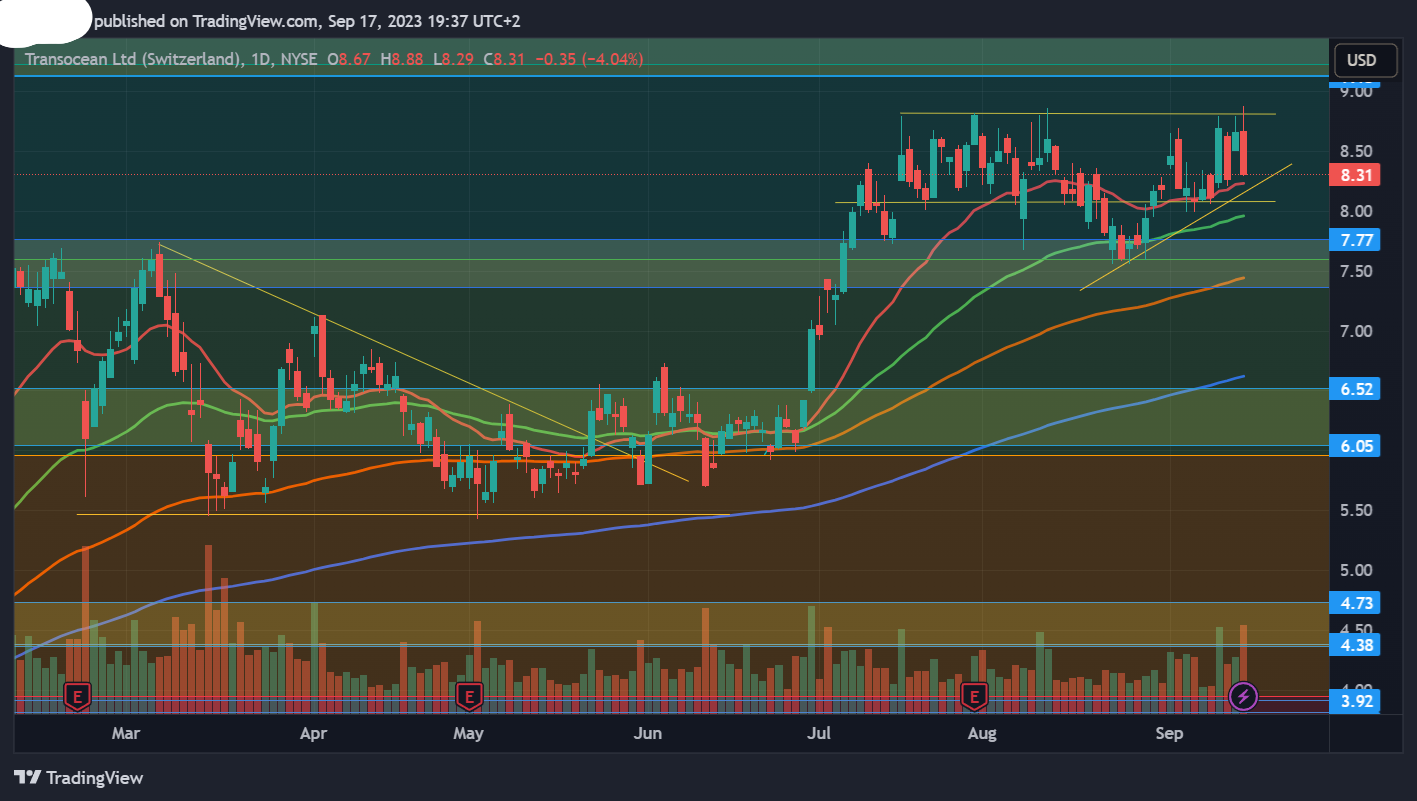
Task: Click the 9.00 price axis tick
Action: pos(1357,92)
